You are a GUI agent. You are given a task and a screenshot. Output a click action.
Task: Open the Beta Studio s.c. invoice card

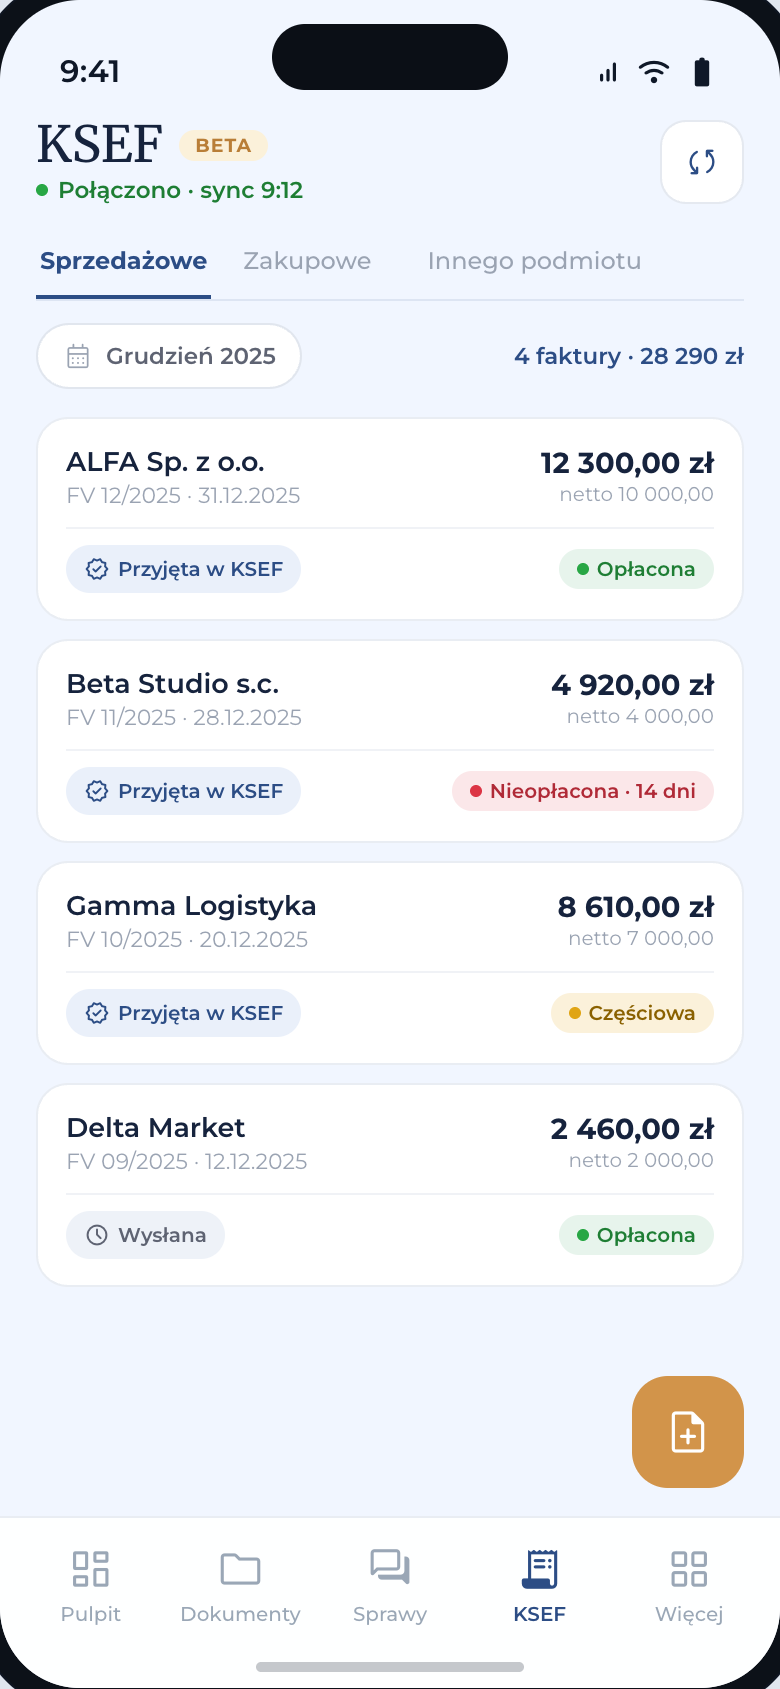tap(390, 741)
